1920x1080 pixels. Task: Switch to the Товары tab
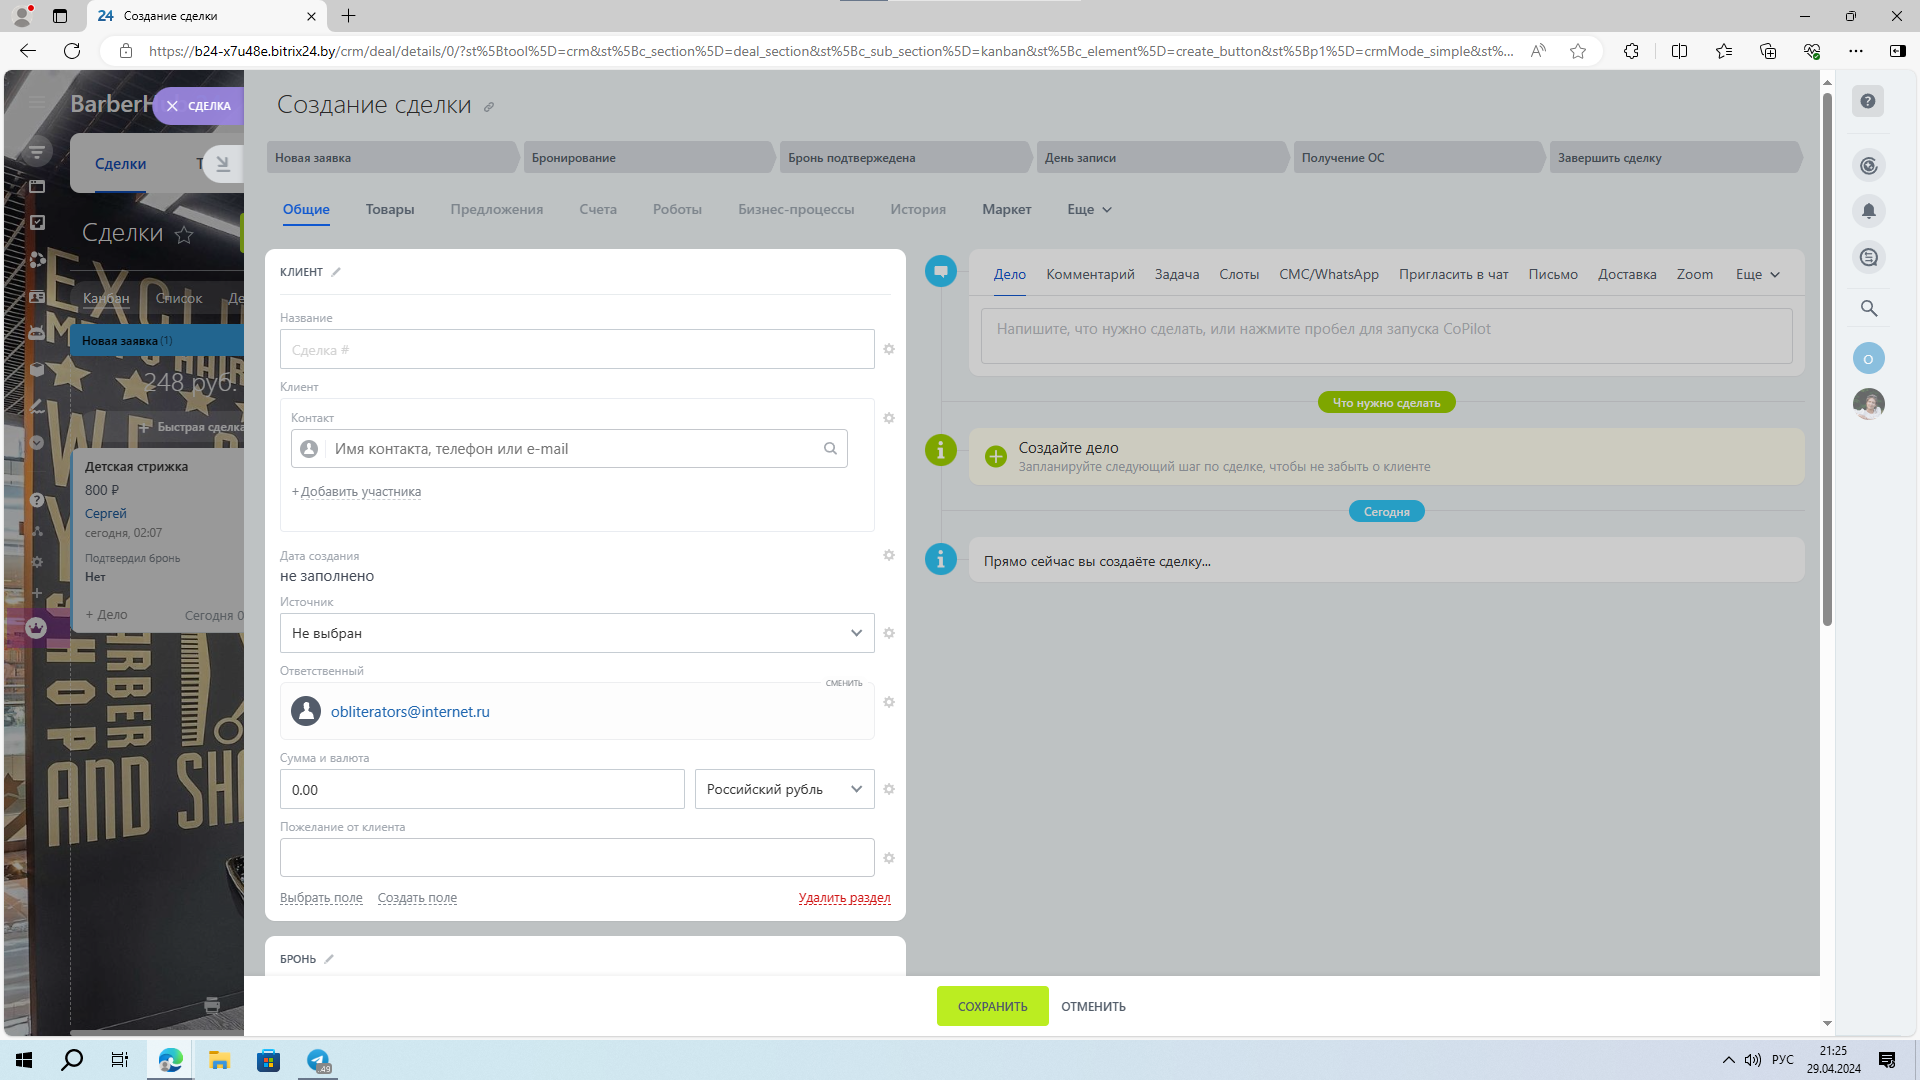click(390, 209)
